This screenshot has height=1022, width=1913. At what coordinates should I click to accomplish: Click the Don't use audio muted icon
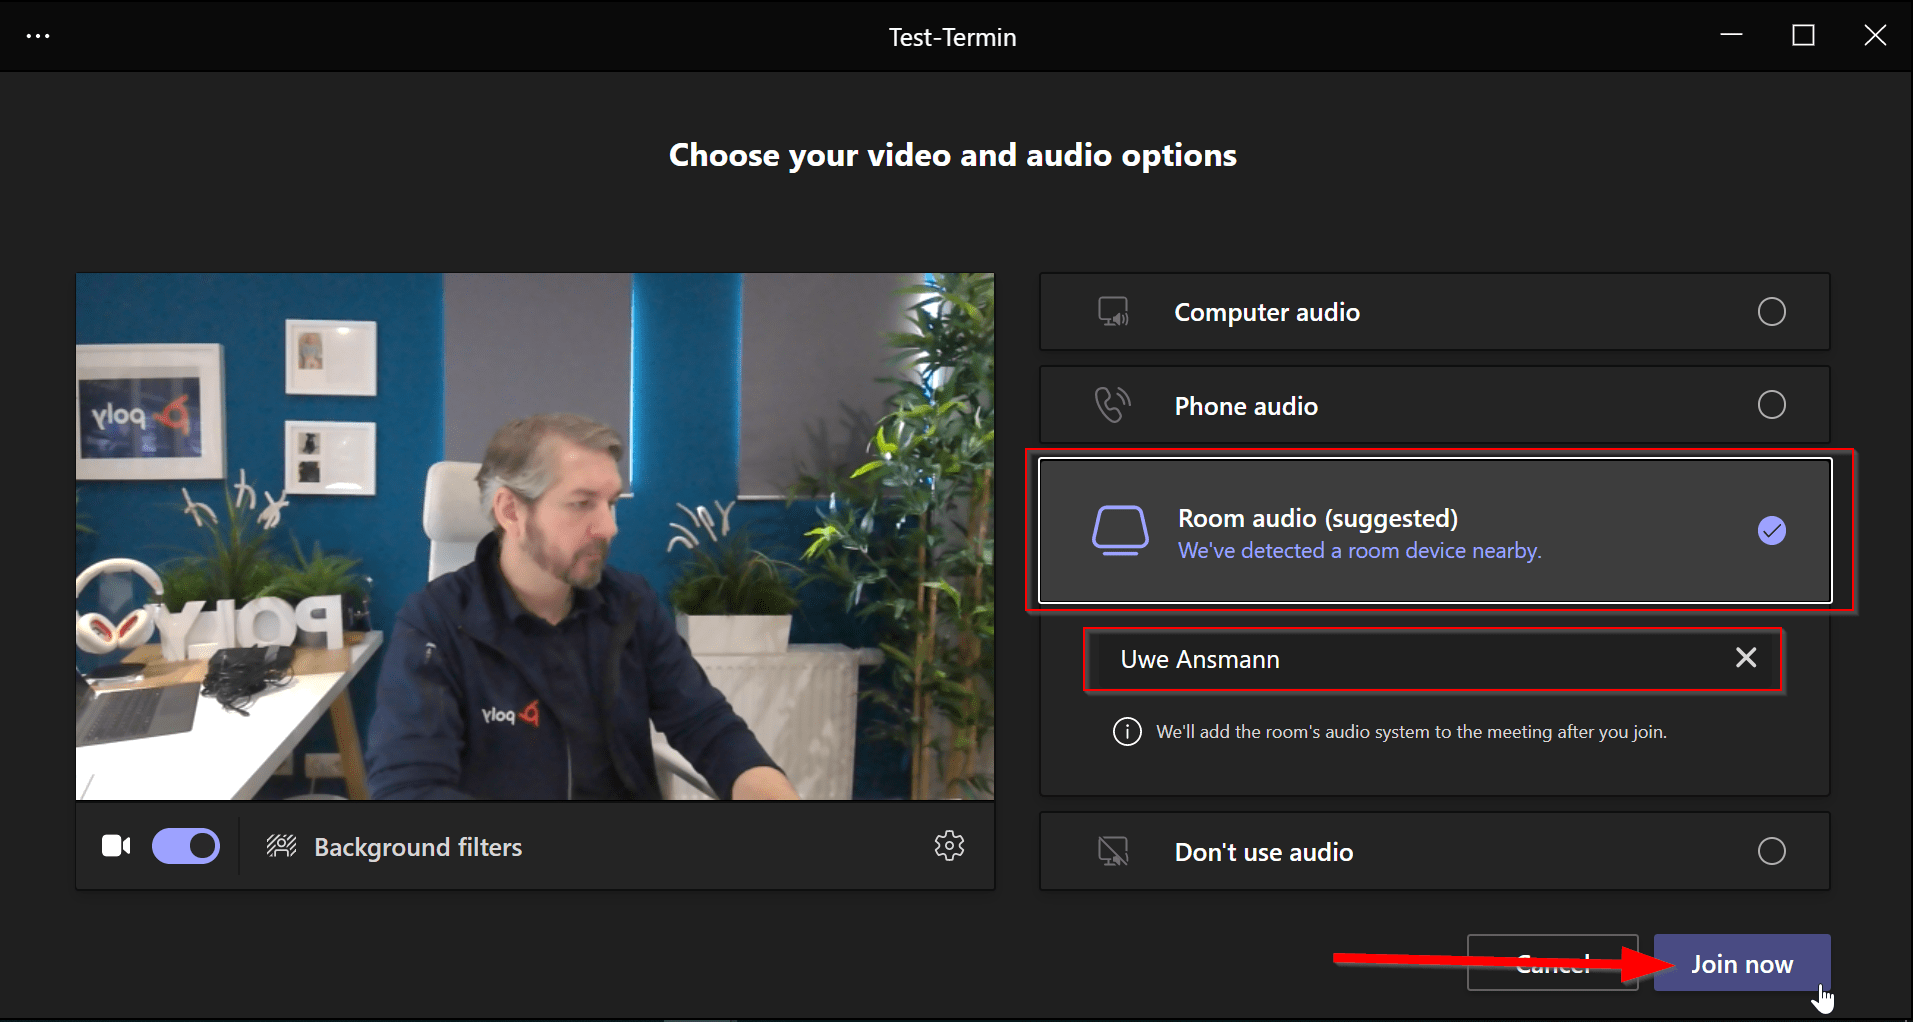1113,852
